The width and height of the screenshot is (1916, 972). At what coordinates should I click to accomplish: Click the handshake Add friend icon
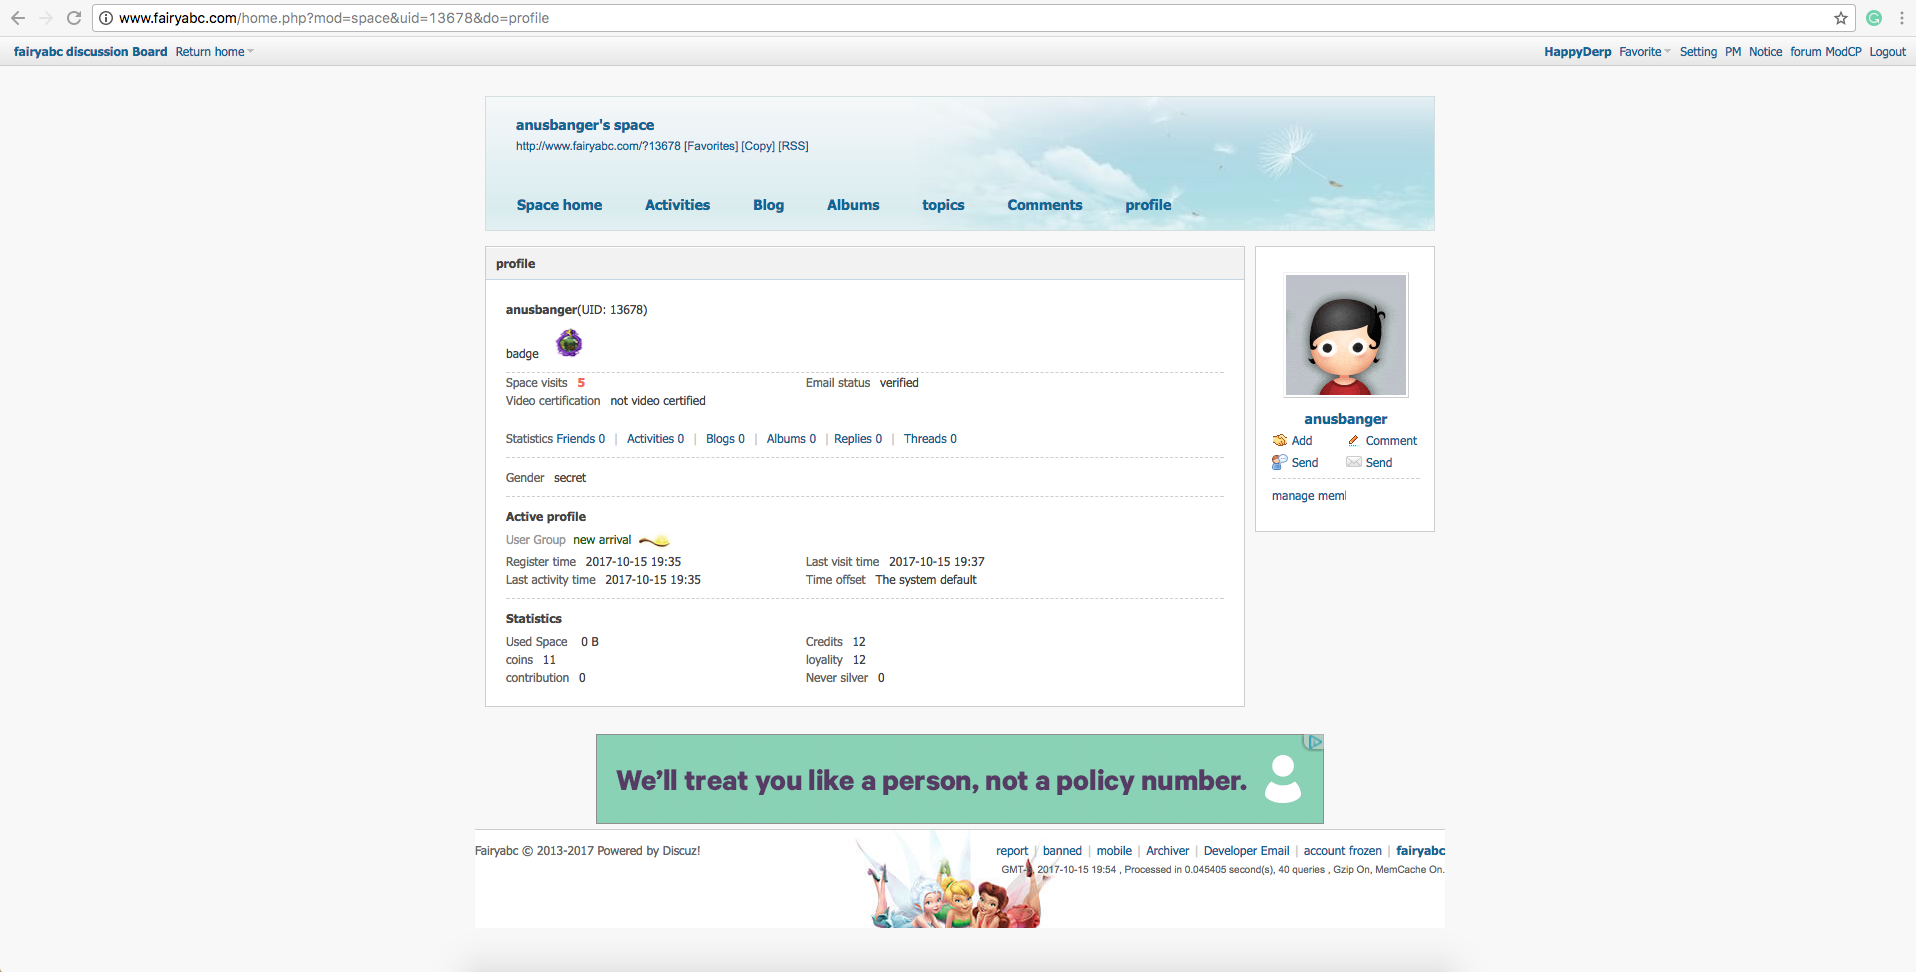[x=1279, y=441]
